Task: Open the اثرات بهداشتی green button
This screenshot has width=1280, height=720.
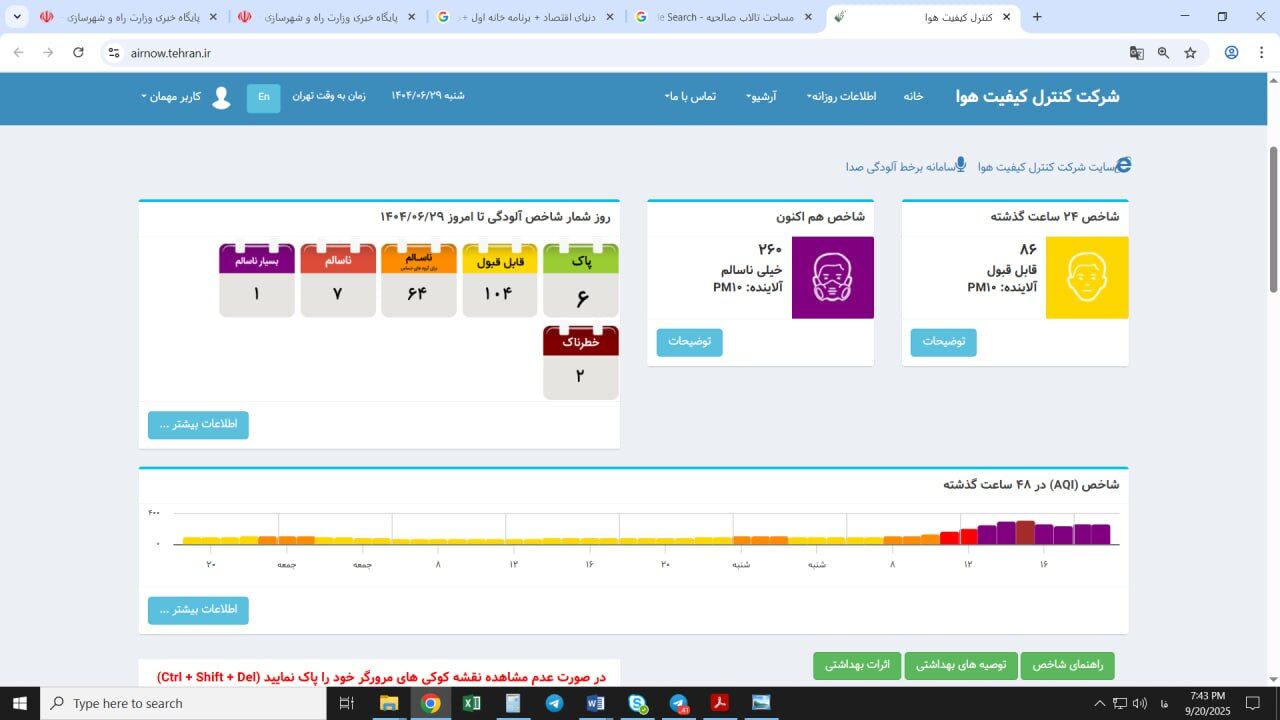Action: click(x=857, y=666)
